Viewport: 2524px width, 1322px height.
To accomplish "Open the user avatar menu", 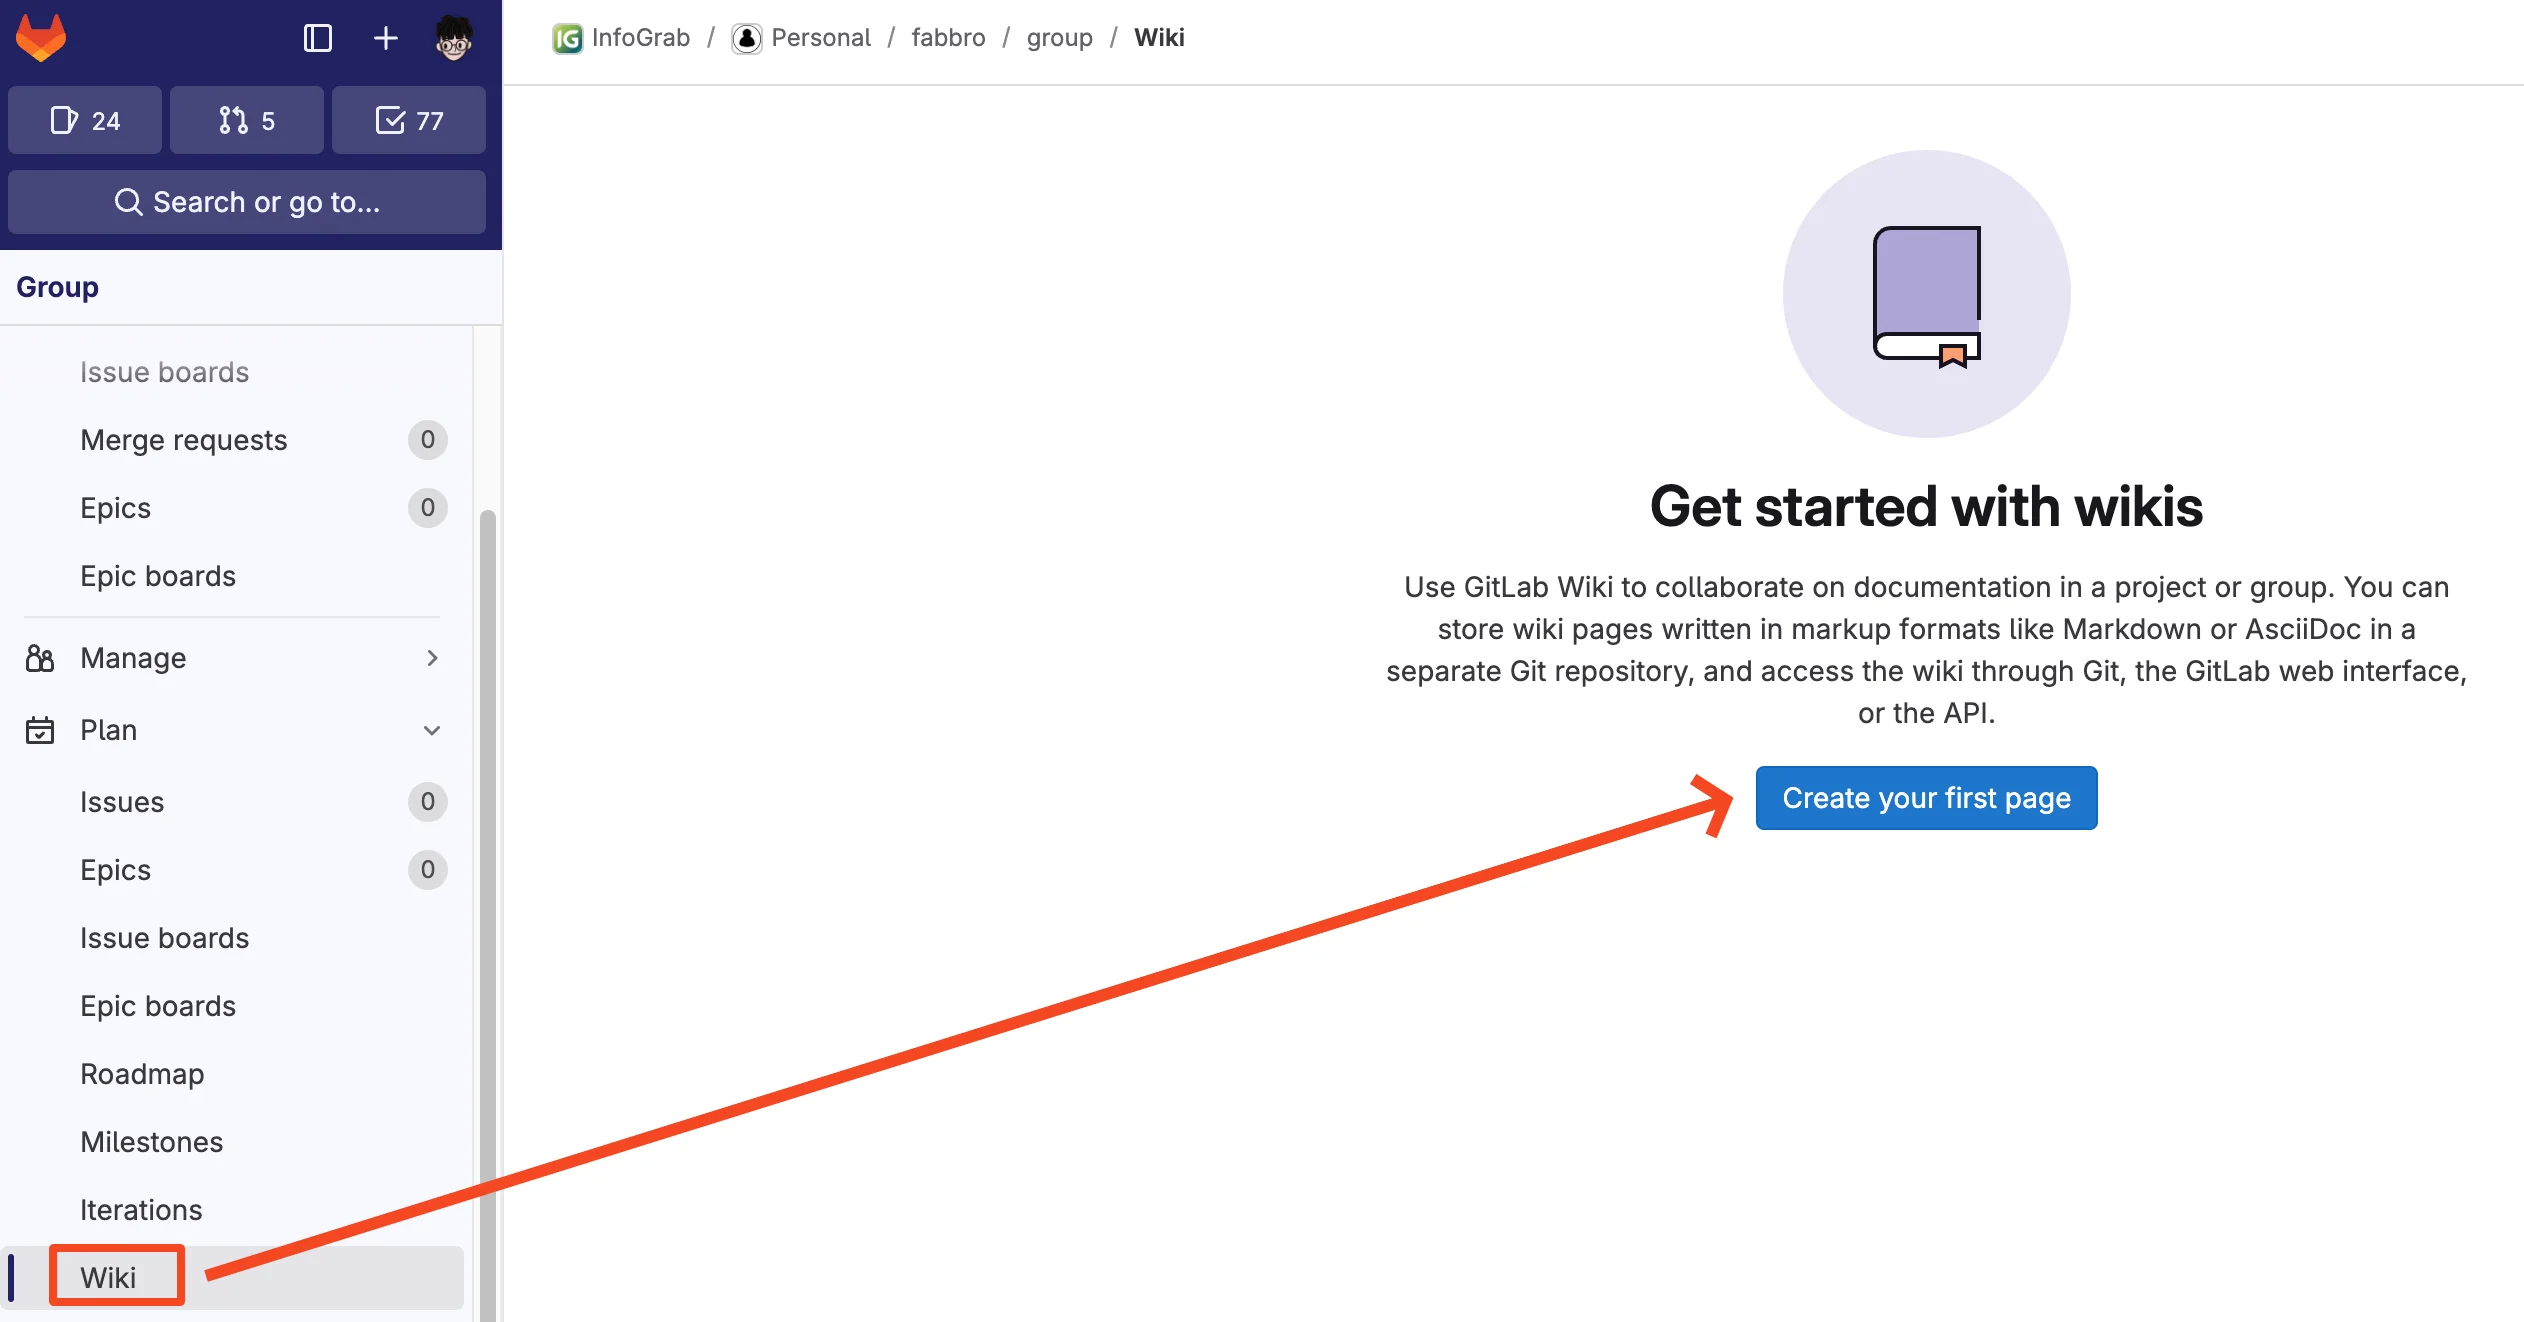I will point(453,38).
